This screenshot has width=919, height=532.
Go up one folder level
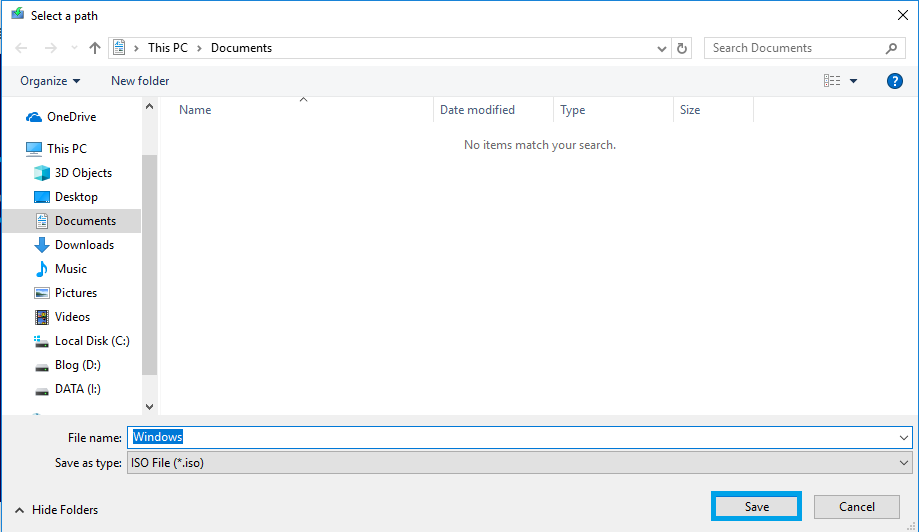pyautogui.click(x=94, y=48)
